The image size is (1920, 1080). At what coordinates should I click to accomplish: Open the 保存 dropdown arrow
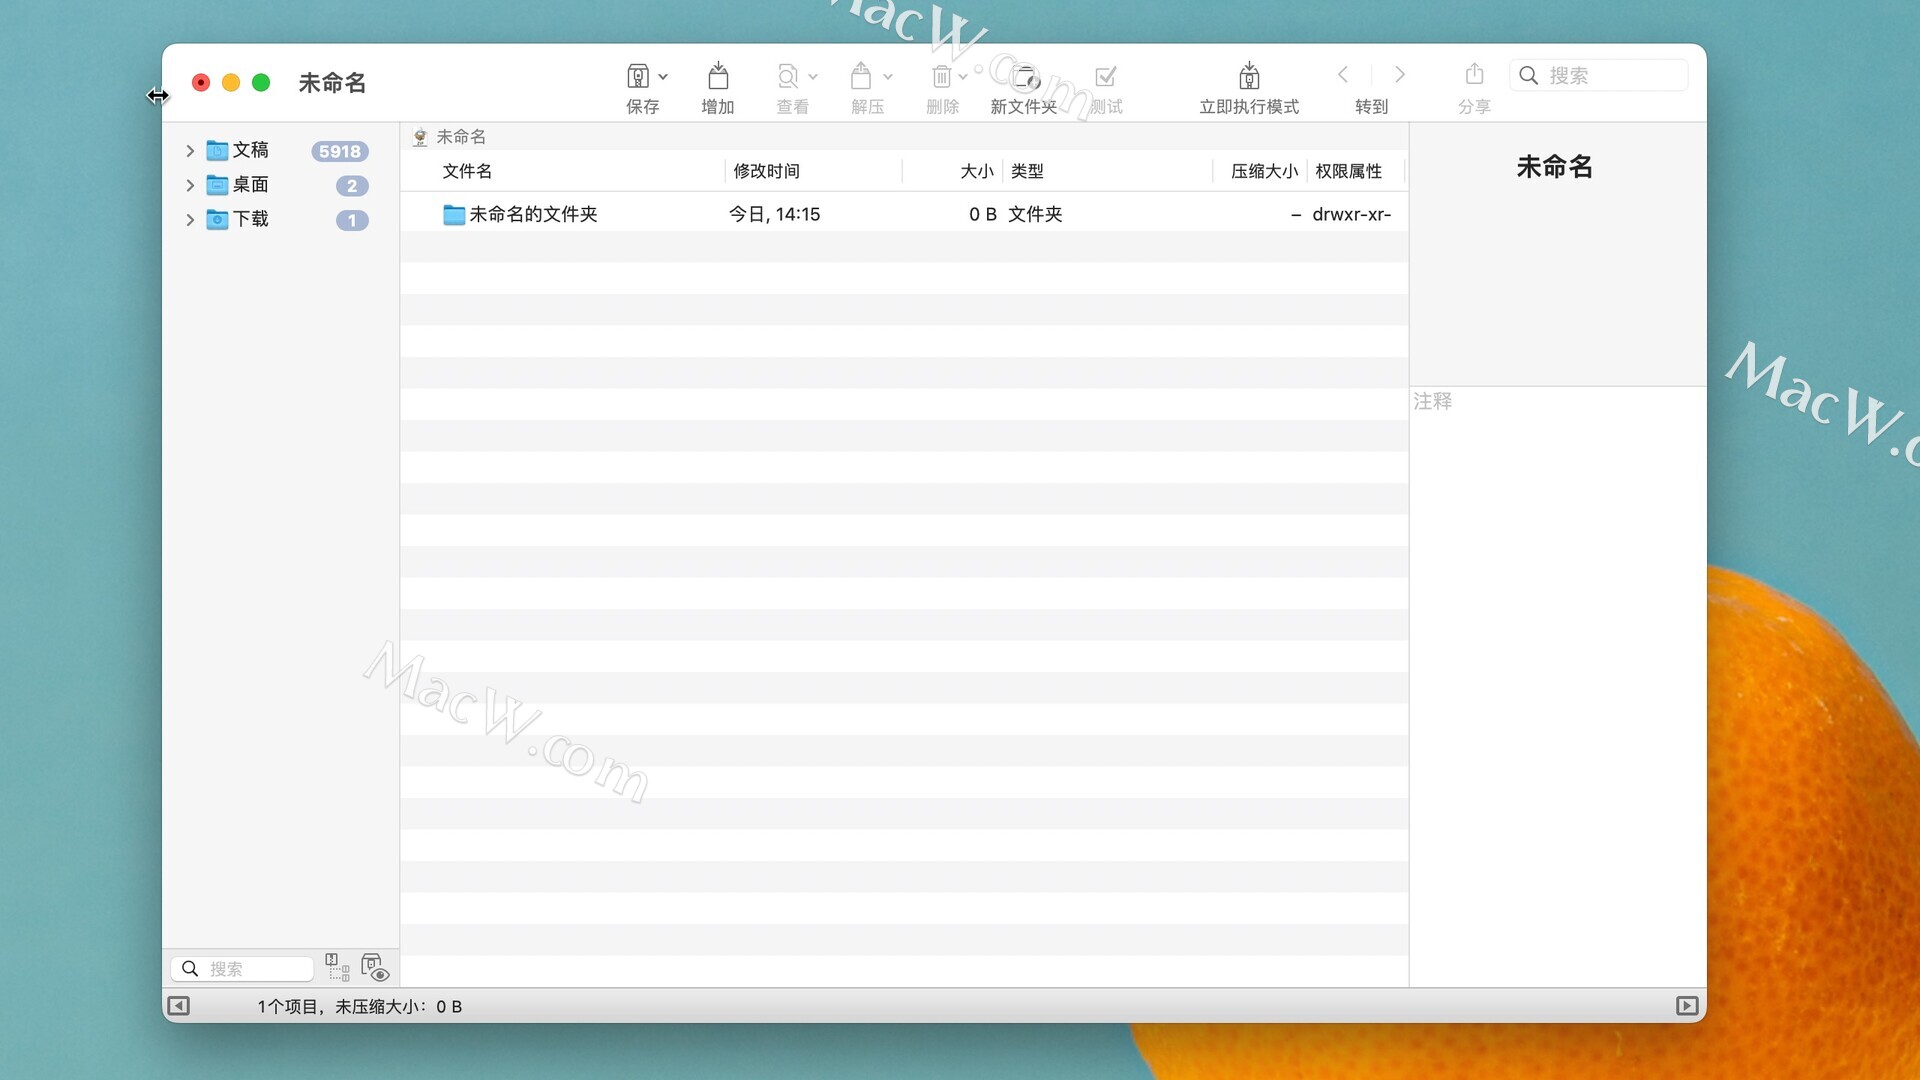point(663,77)
